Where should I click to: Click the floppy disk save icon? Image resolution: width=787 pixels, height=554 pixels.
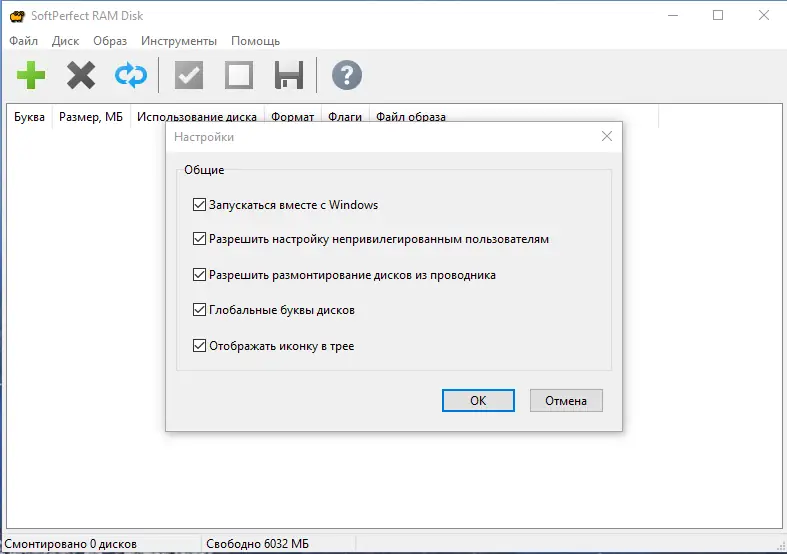click(289, 75)
